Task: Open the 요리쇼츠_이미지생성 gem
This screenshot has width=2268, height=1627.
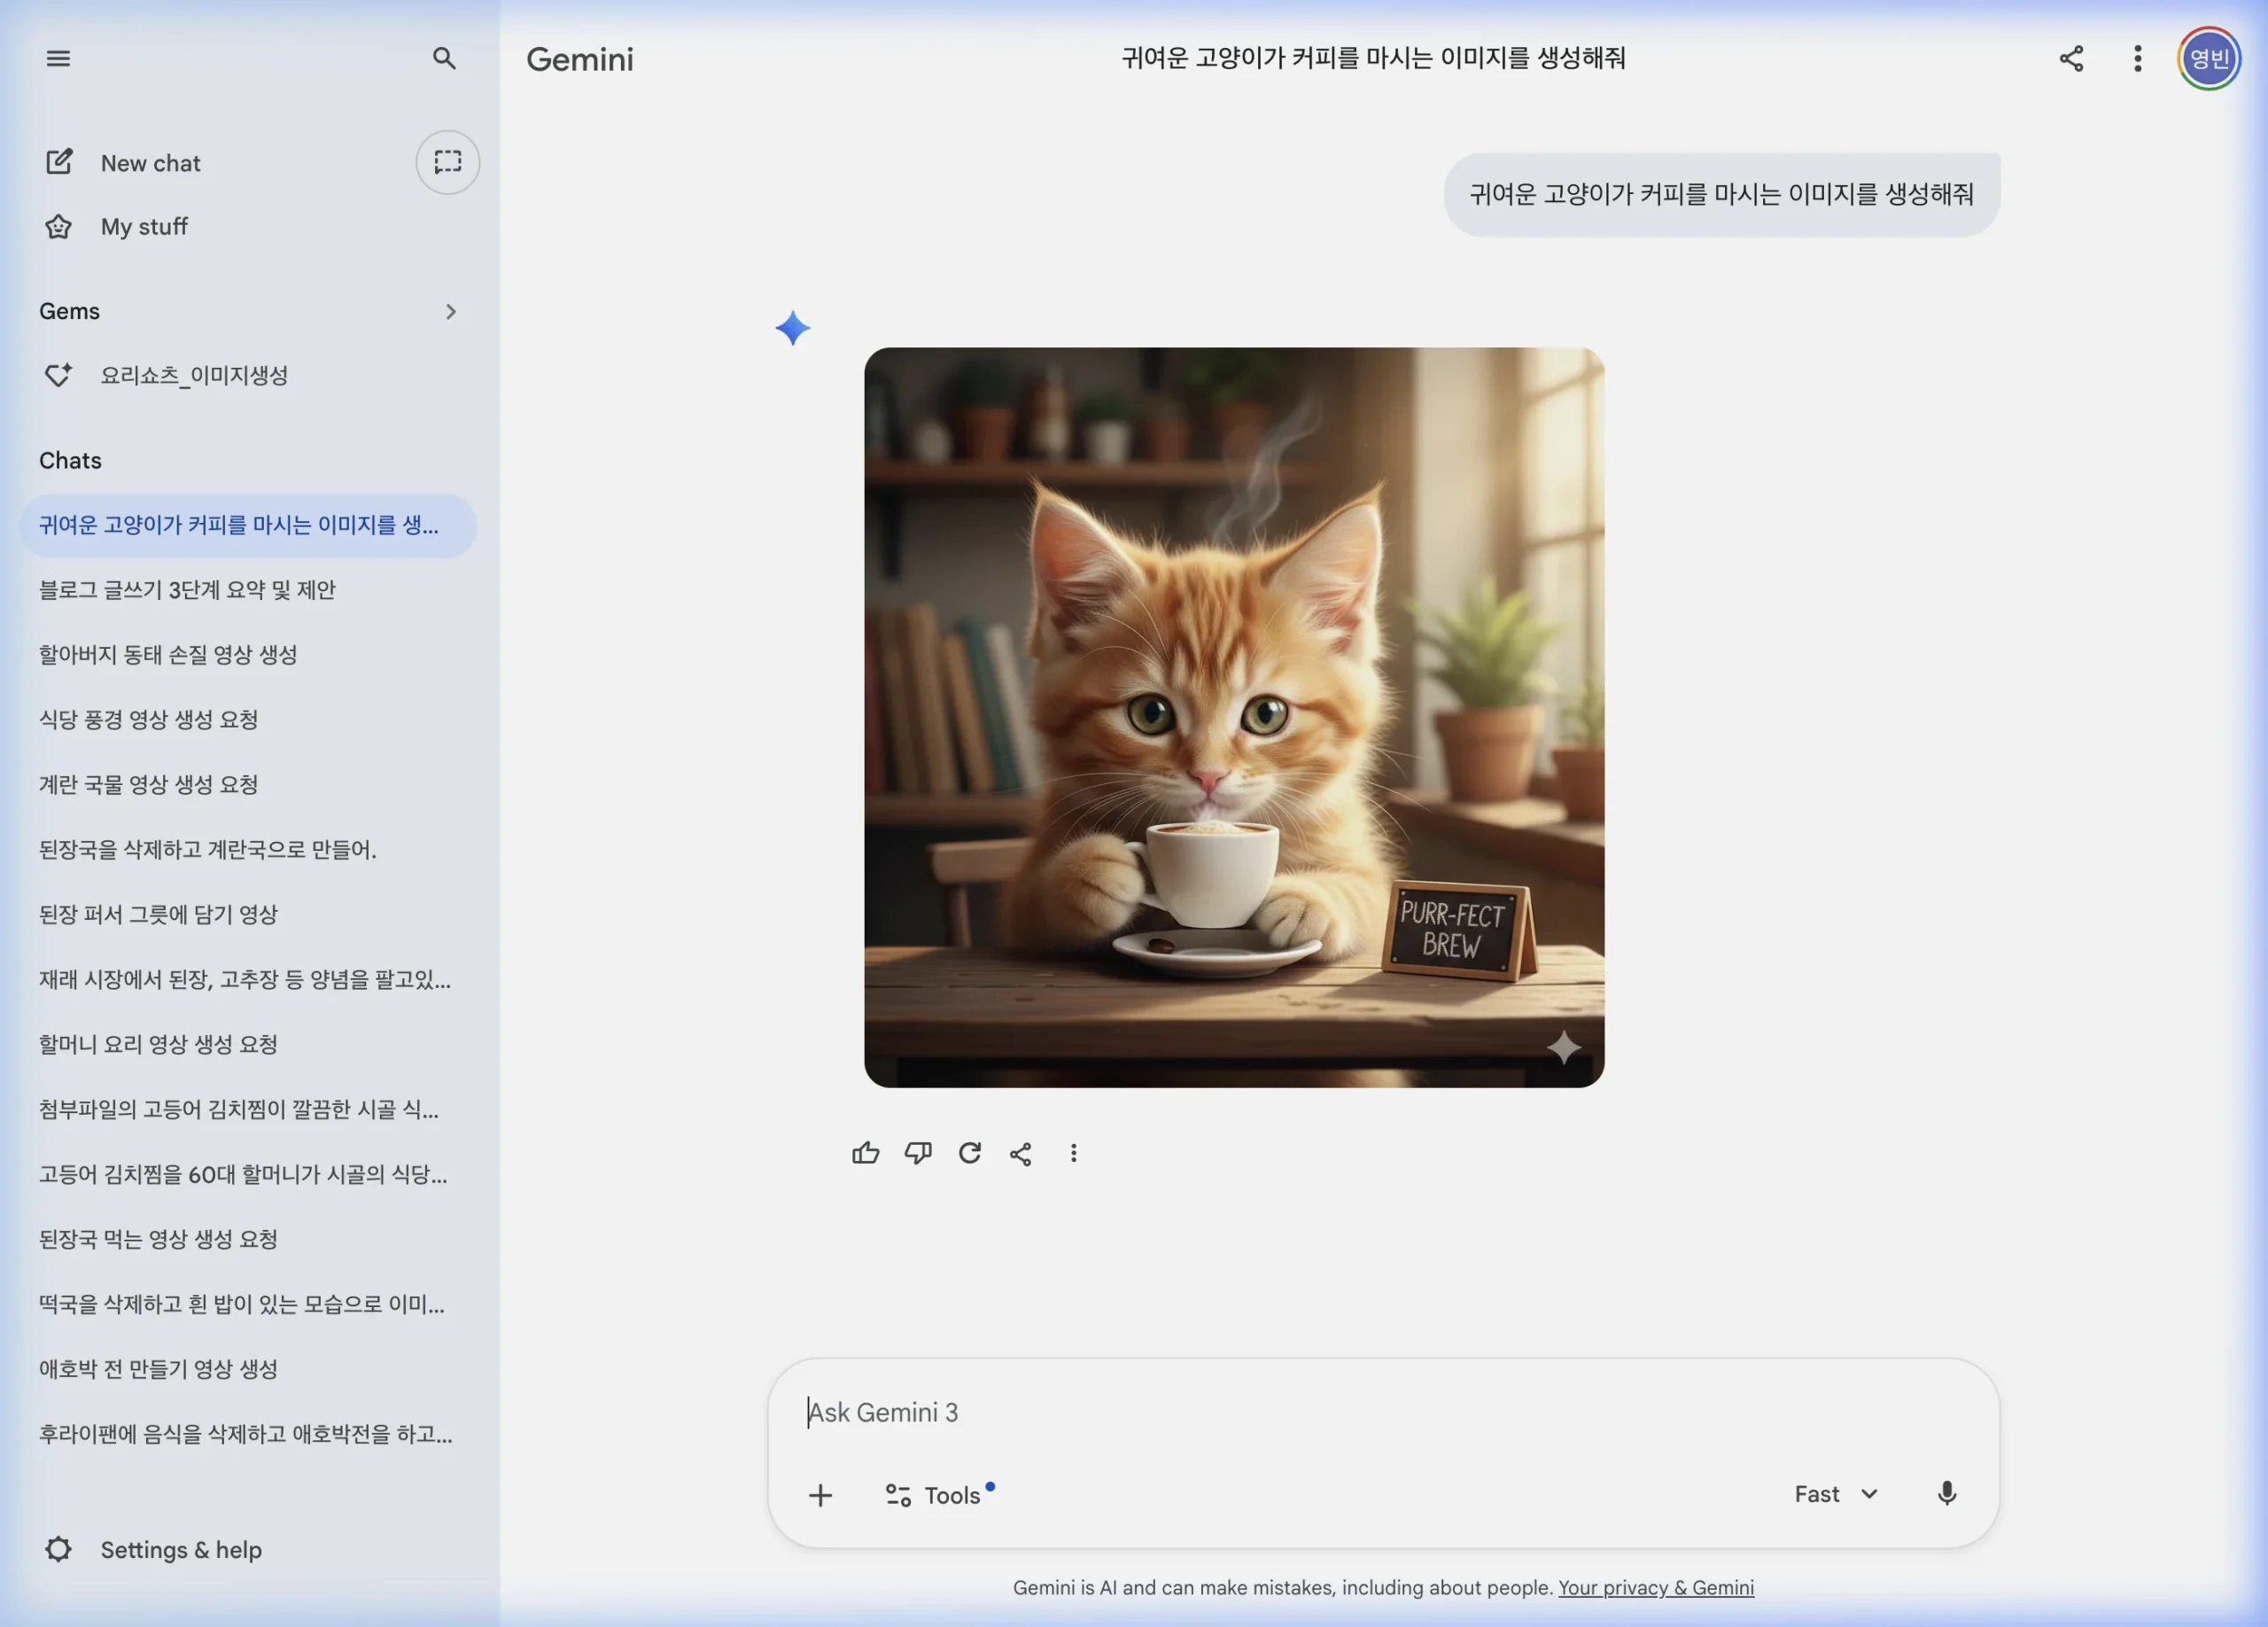Action: (195, 375)
